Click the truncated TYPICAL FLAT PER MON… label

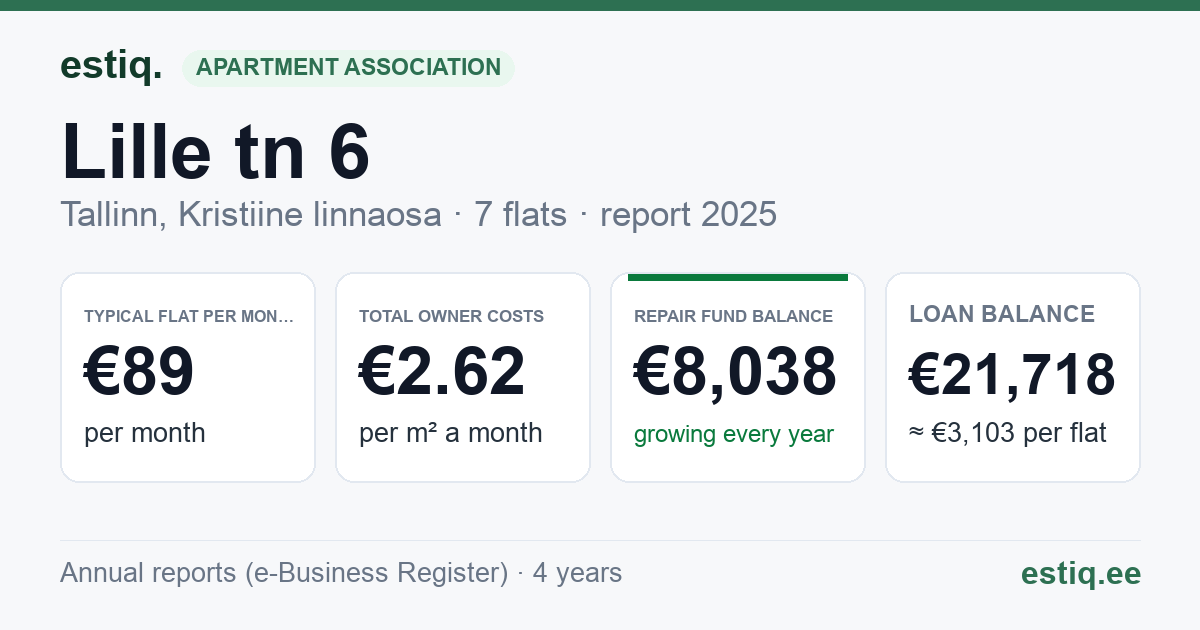pos(189,316)
